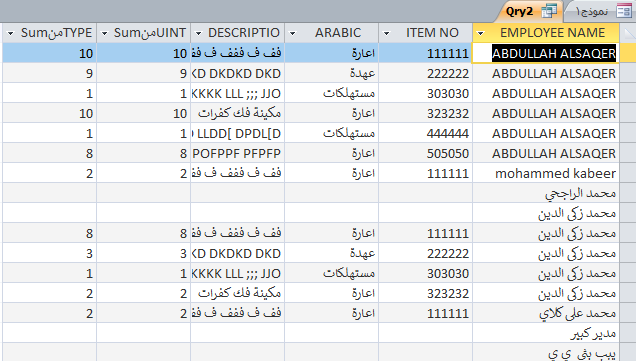
Task: Switch to the نموذج١ form tab
Action: point(599,11)
